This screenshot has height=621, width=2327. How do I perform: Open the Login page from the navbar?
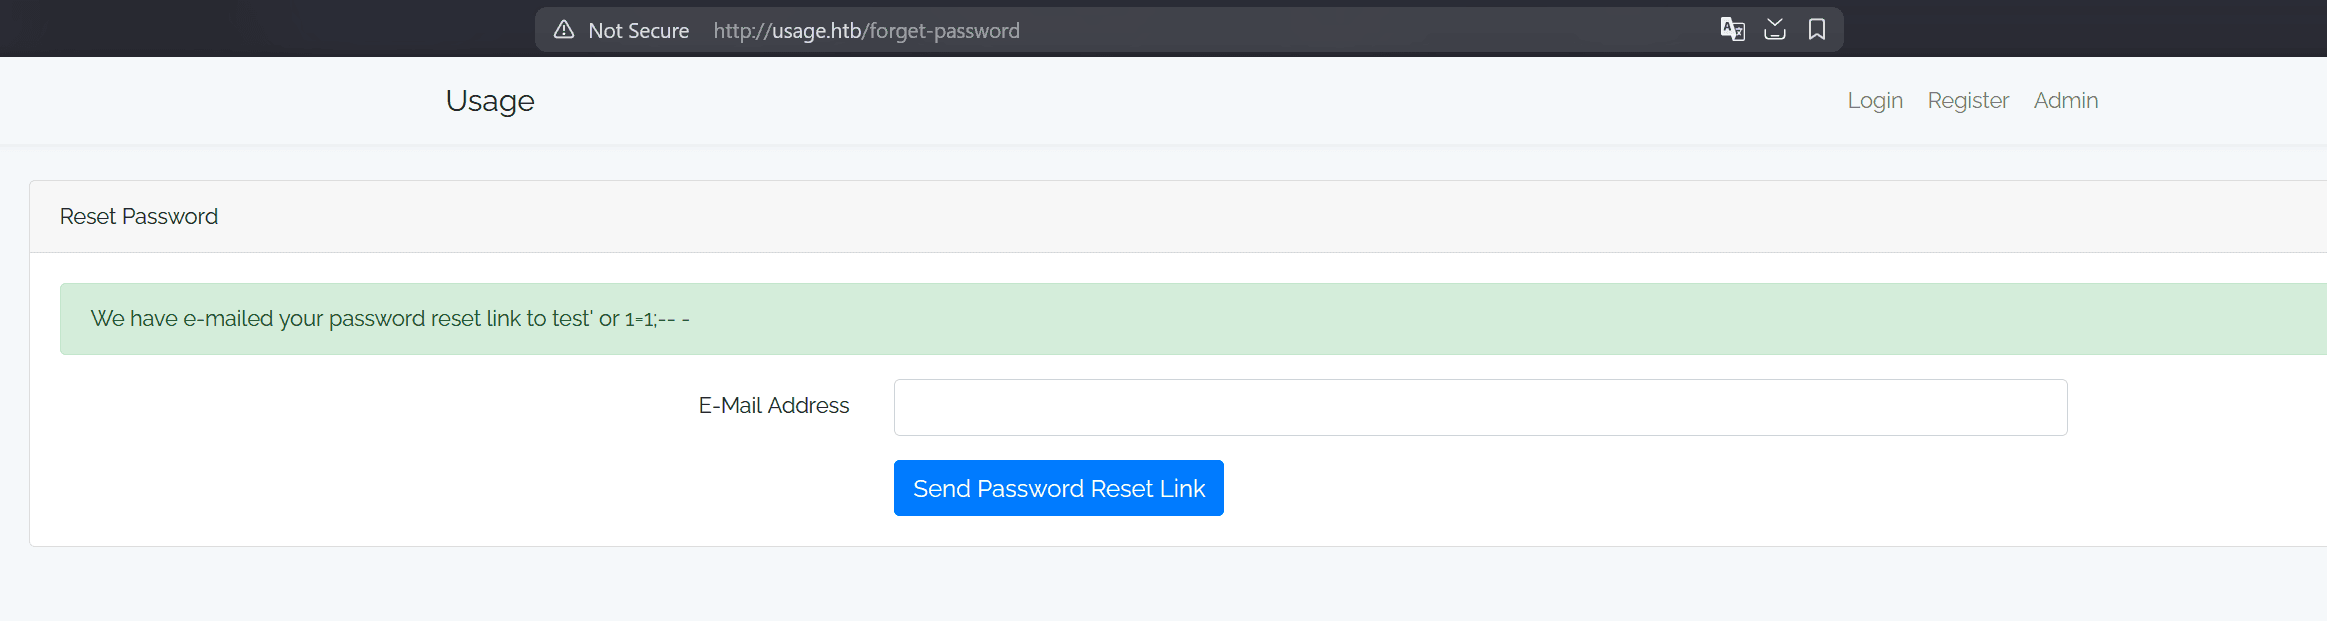click(x=1875, y=100)
